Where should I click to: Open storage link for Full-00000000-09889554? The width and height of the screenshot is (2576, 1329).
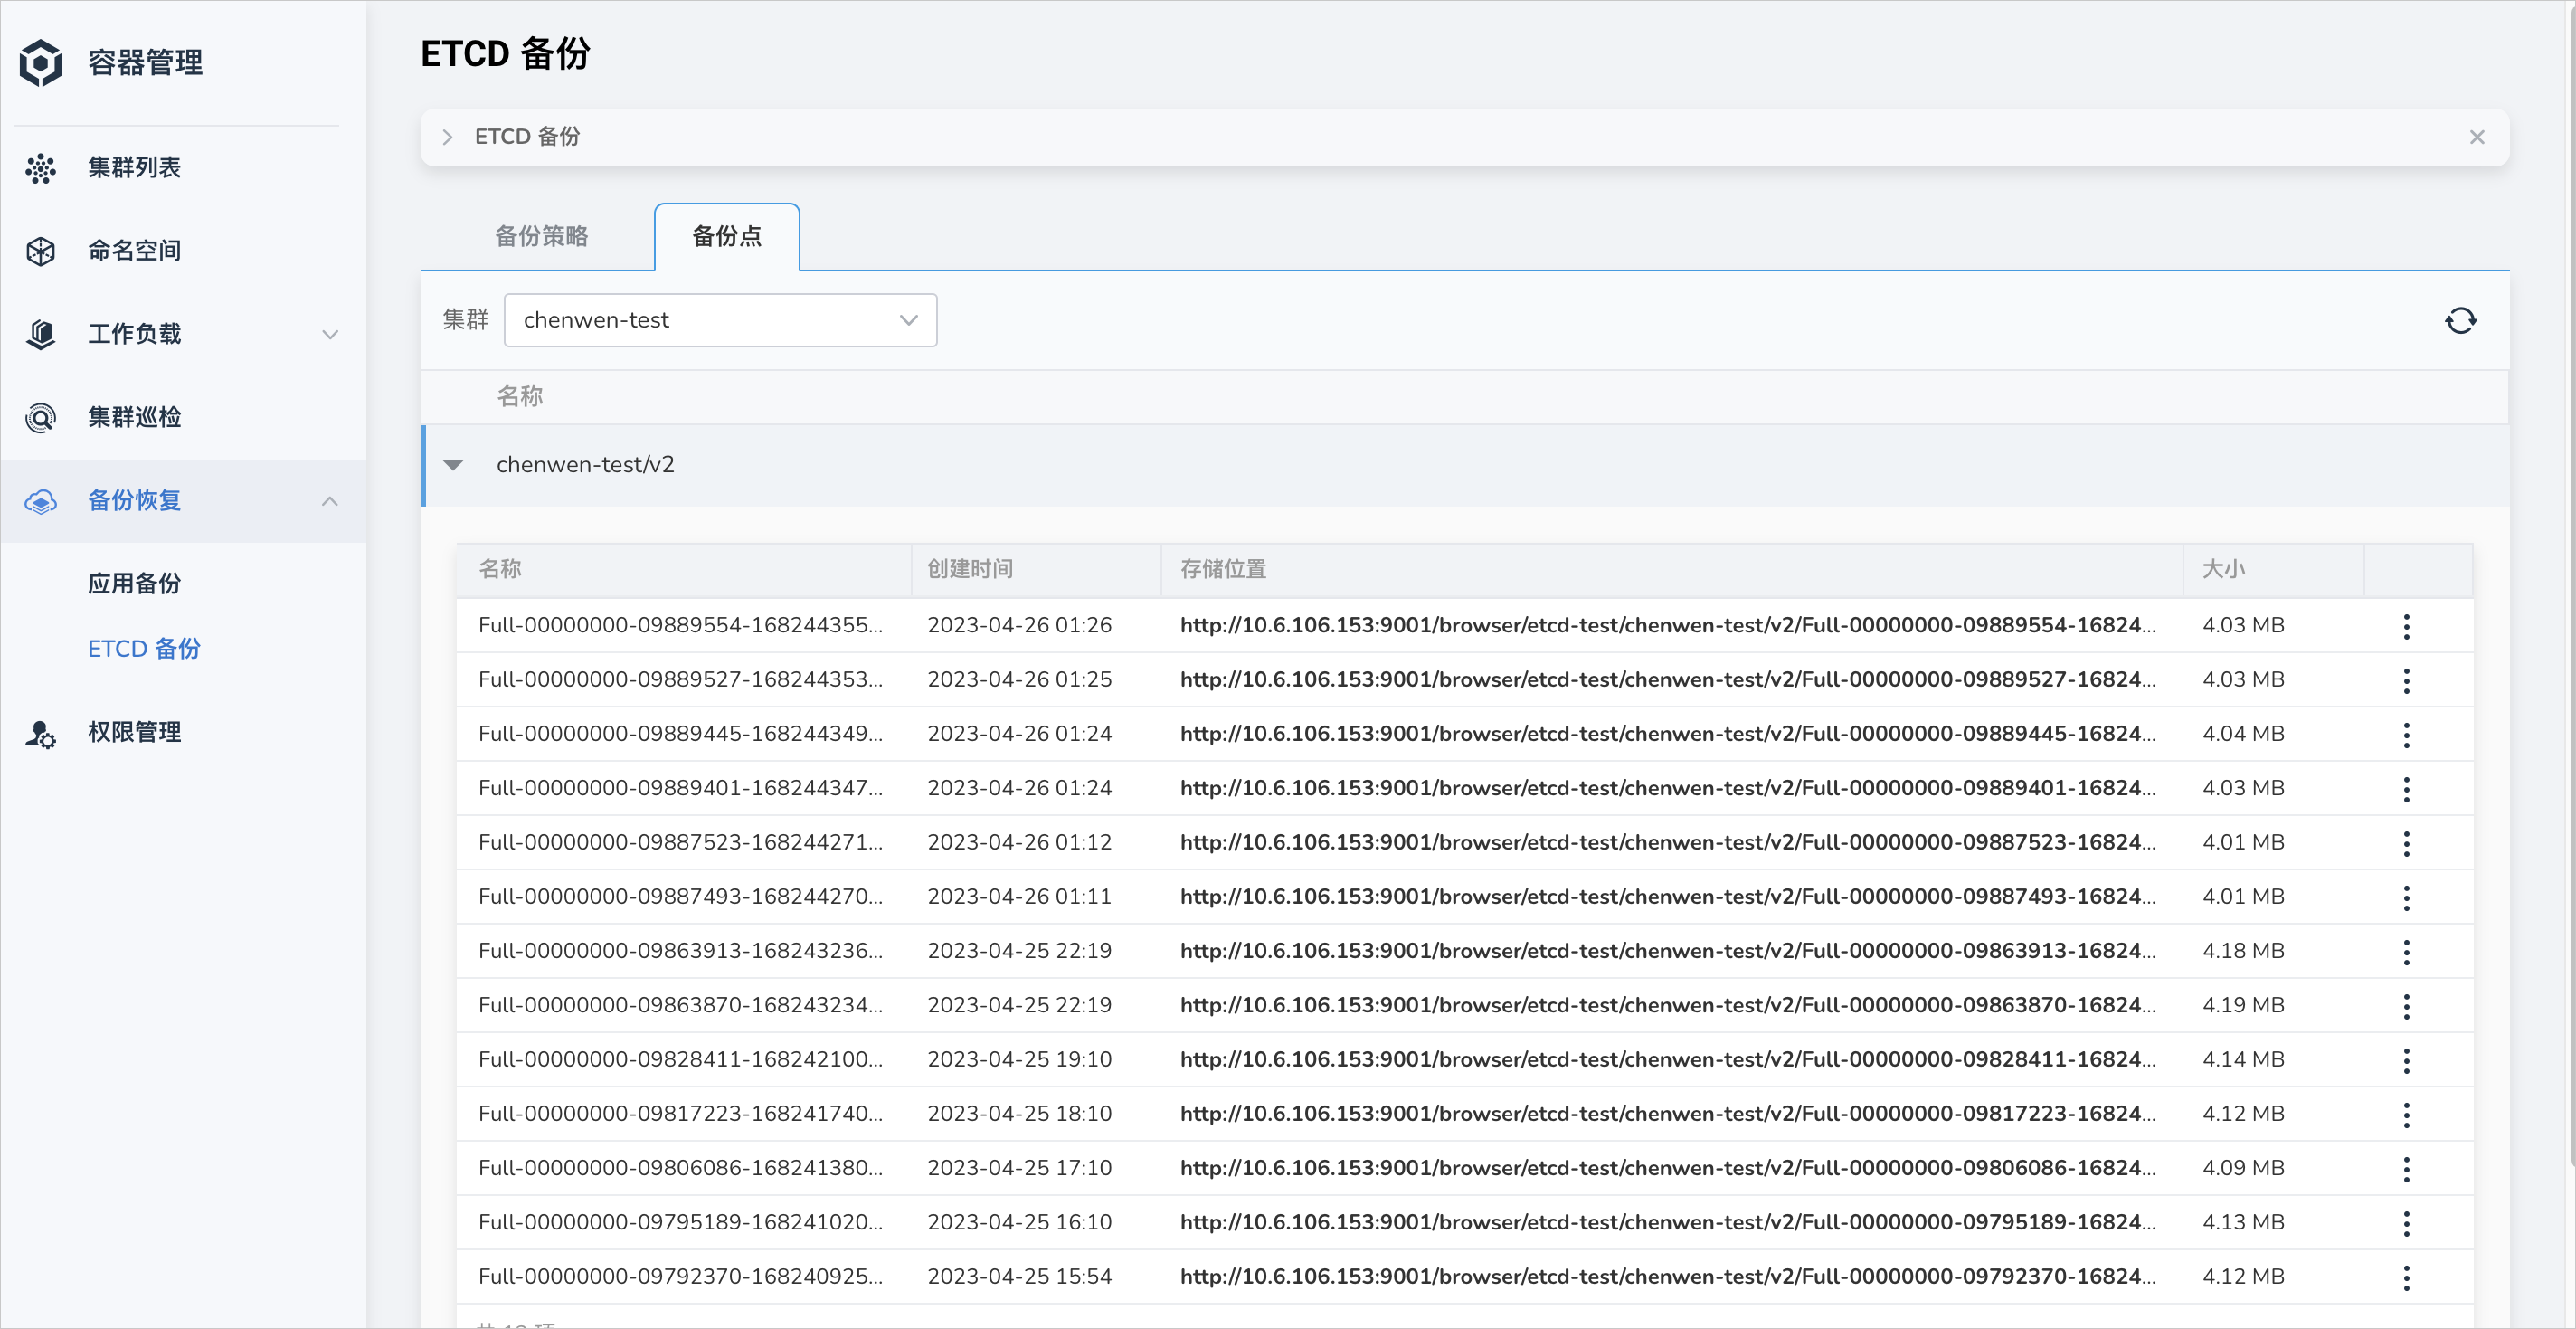(x=1667, y=625)
